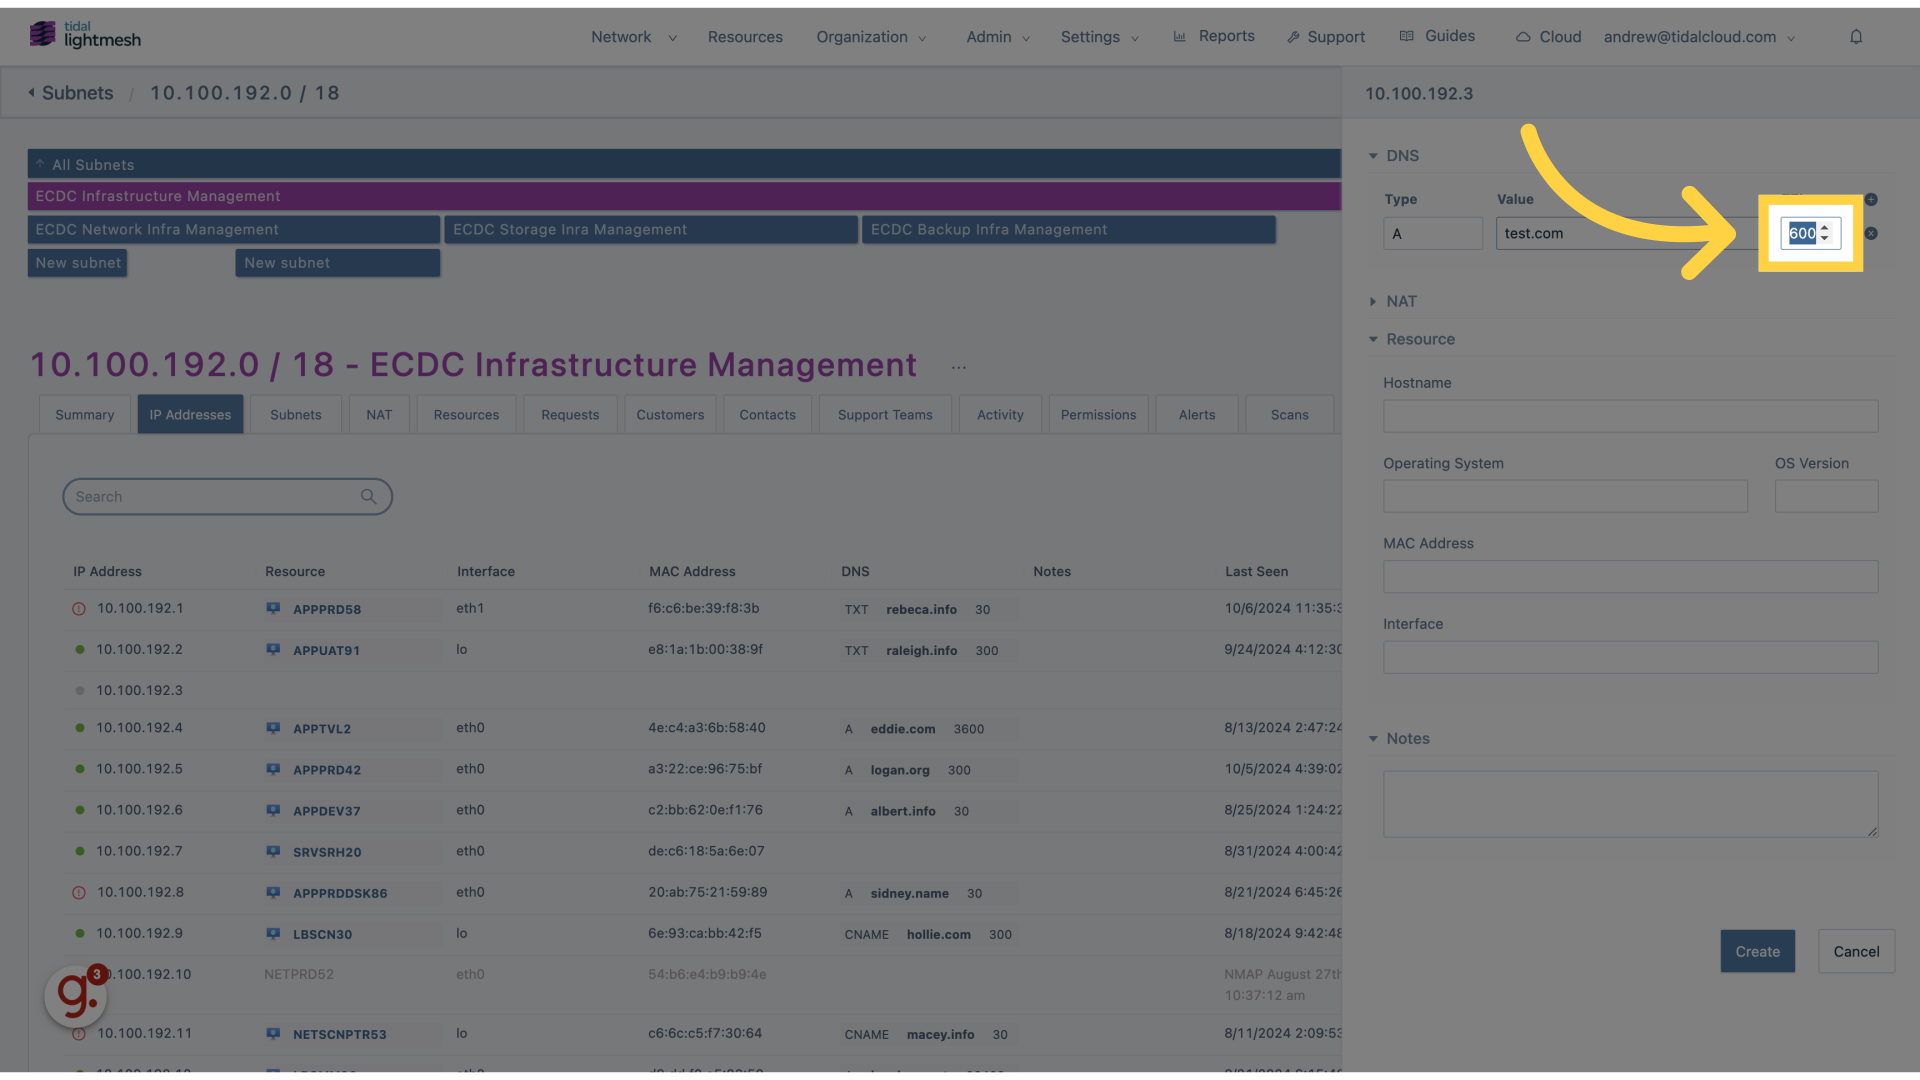Image resolution: width=1920 pixels, height=1080 pixels.
Task: Click resource icon beside APPDEV37
Action: (x=273, y=810)
